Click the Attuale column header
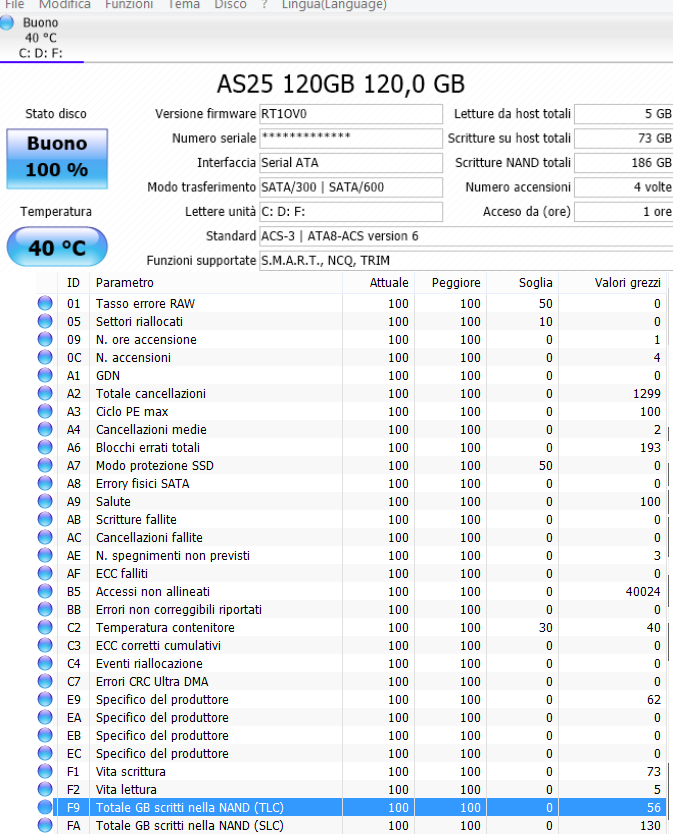Screen dimensions: 673x834 [378, 283]
